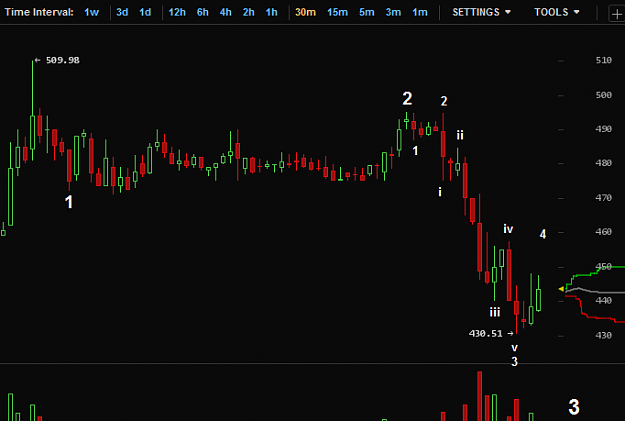This screenshot has height=421, width=625.
Task: Click the 430 price axis label
Action: (603, 335)
